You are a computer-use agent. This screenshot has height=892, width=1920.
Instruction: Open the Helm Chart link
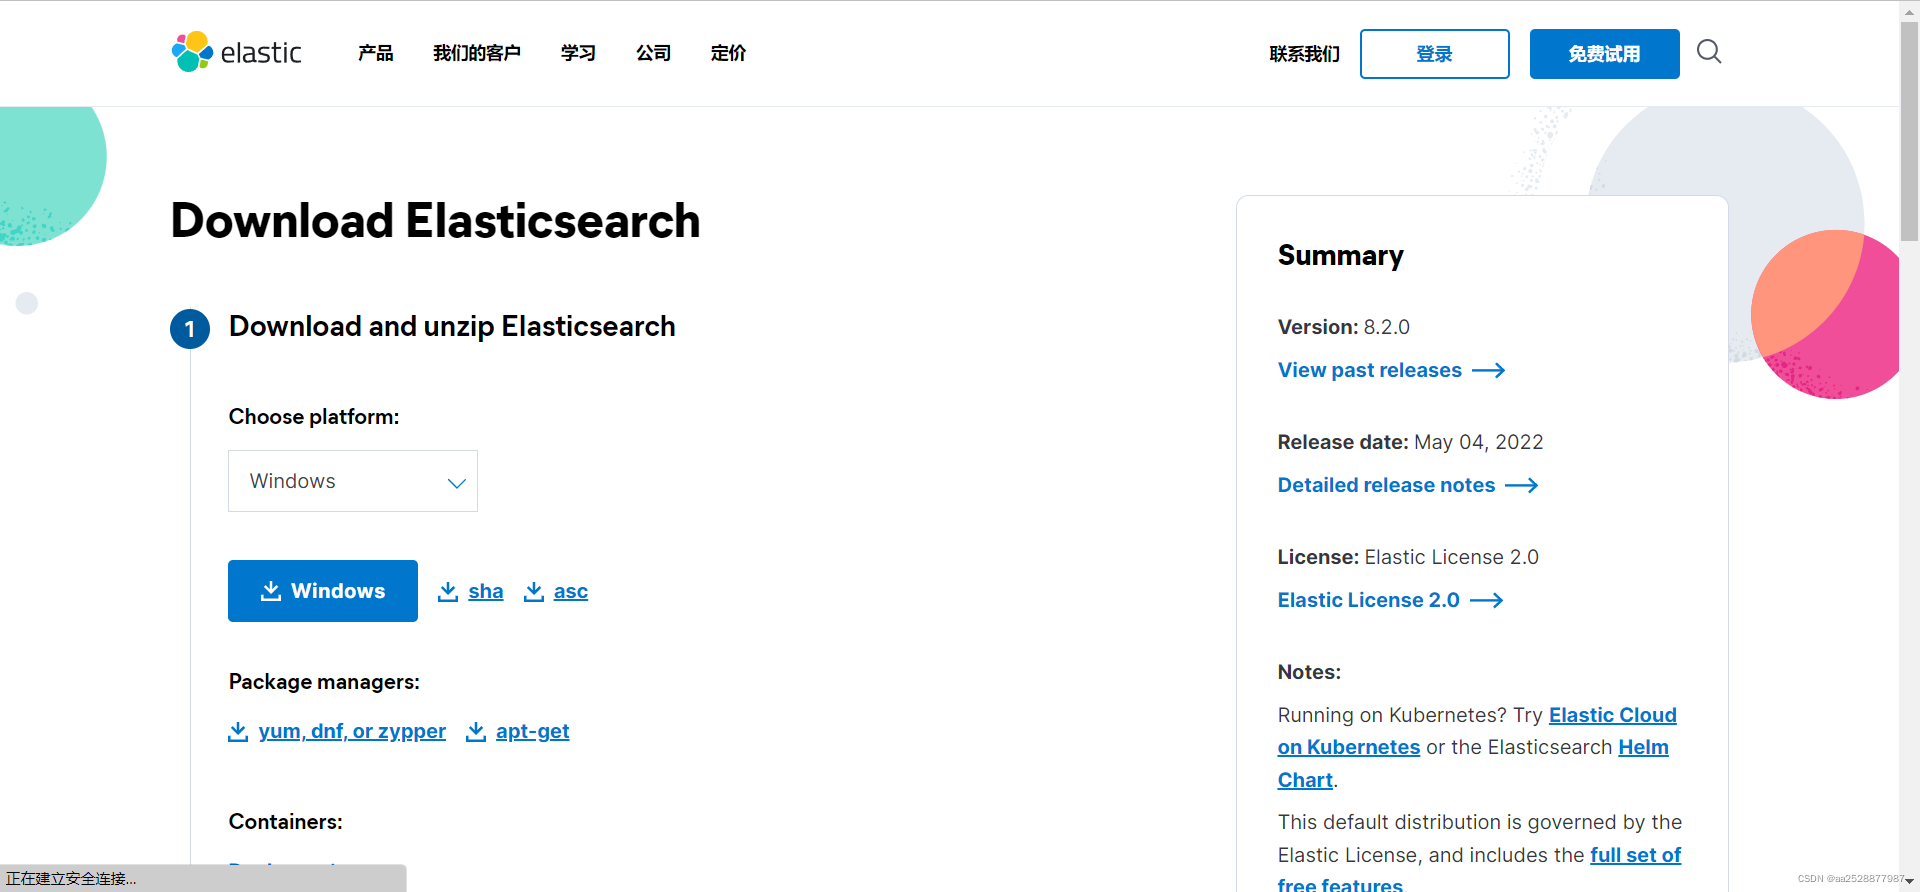1643,747
